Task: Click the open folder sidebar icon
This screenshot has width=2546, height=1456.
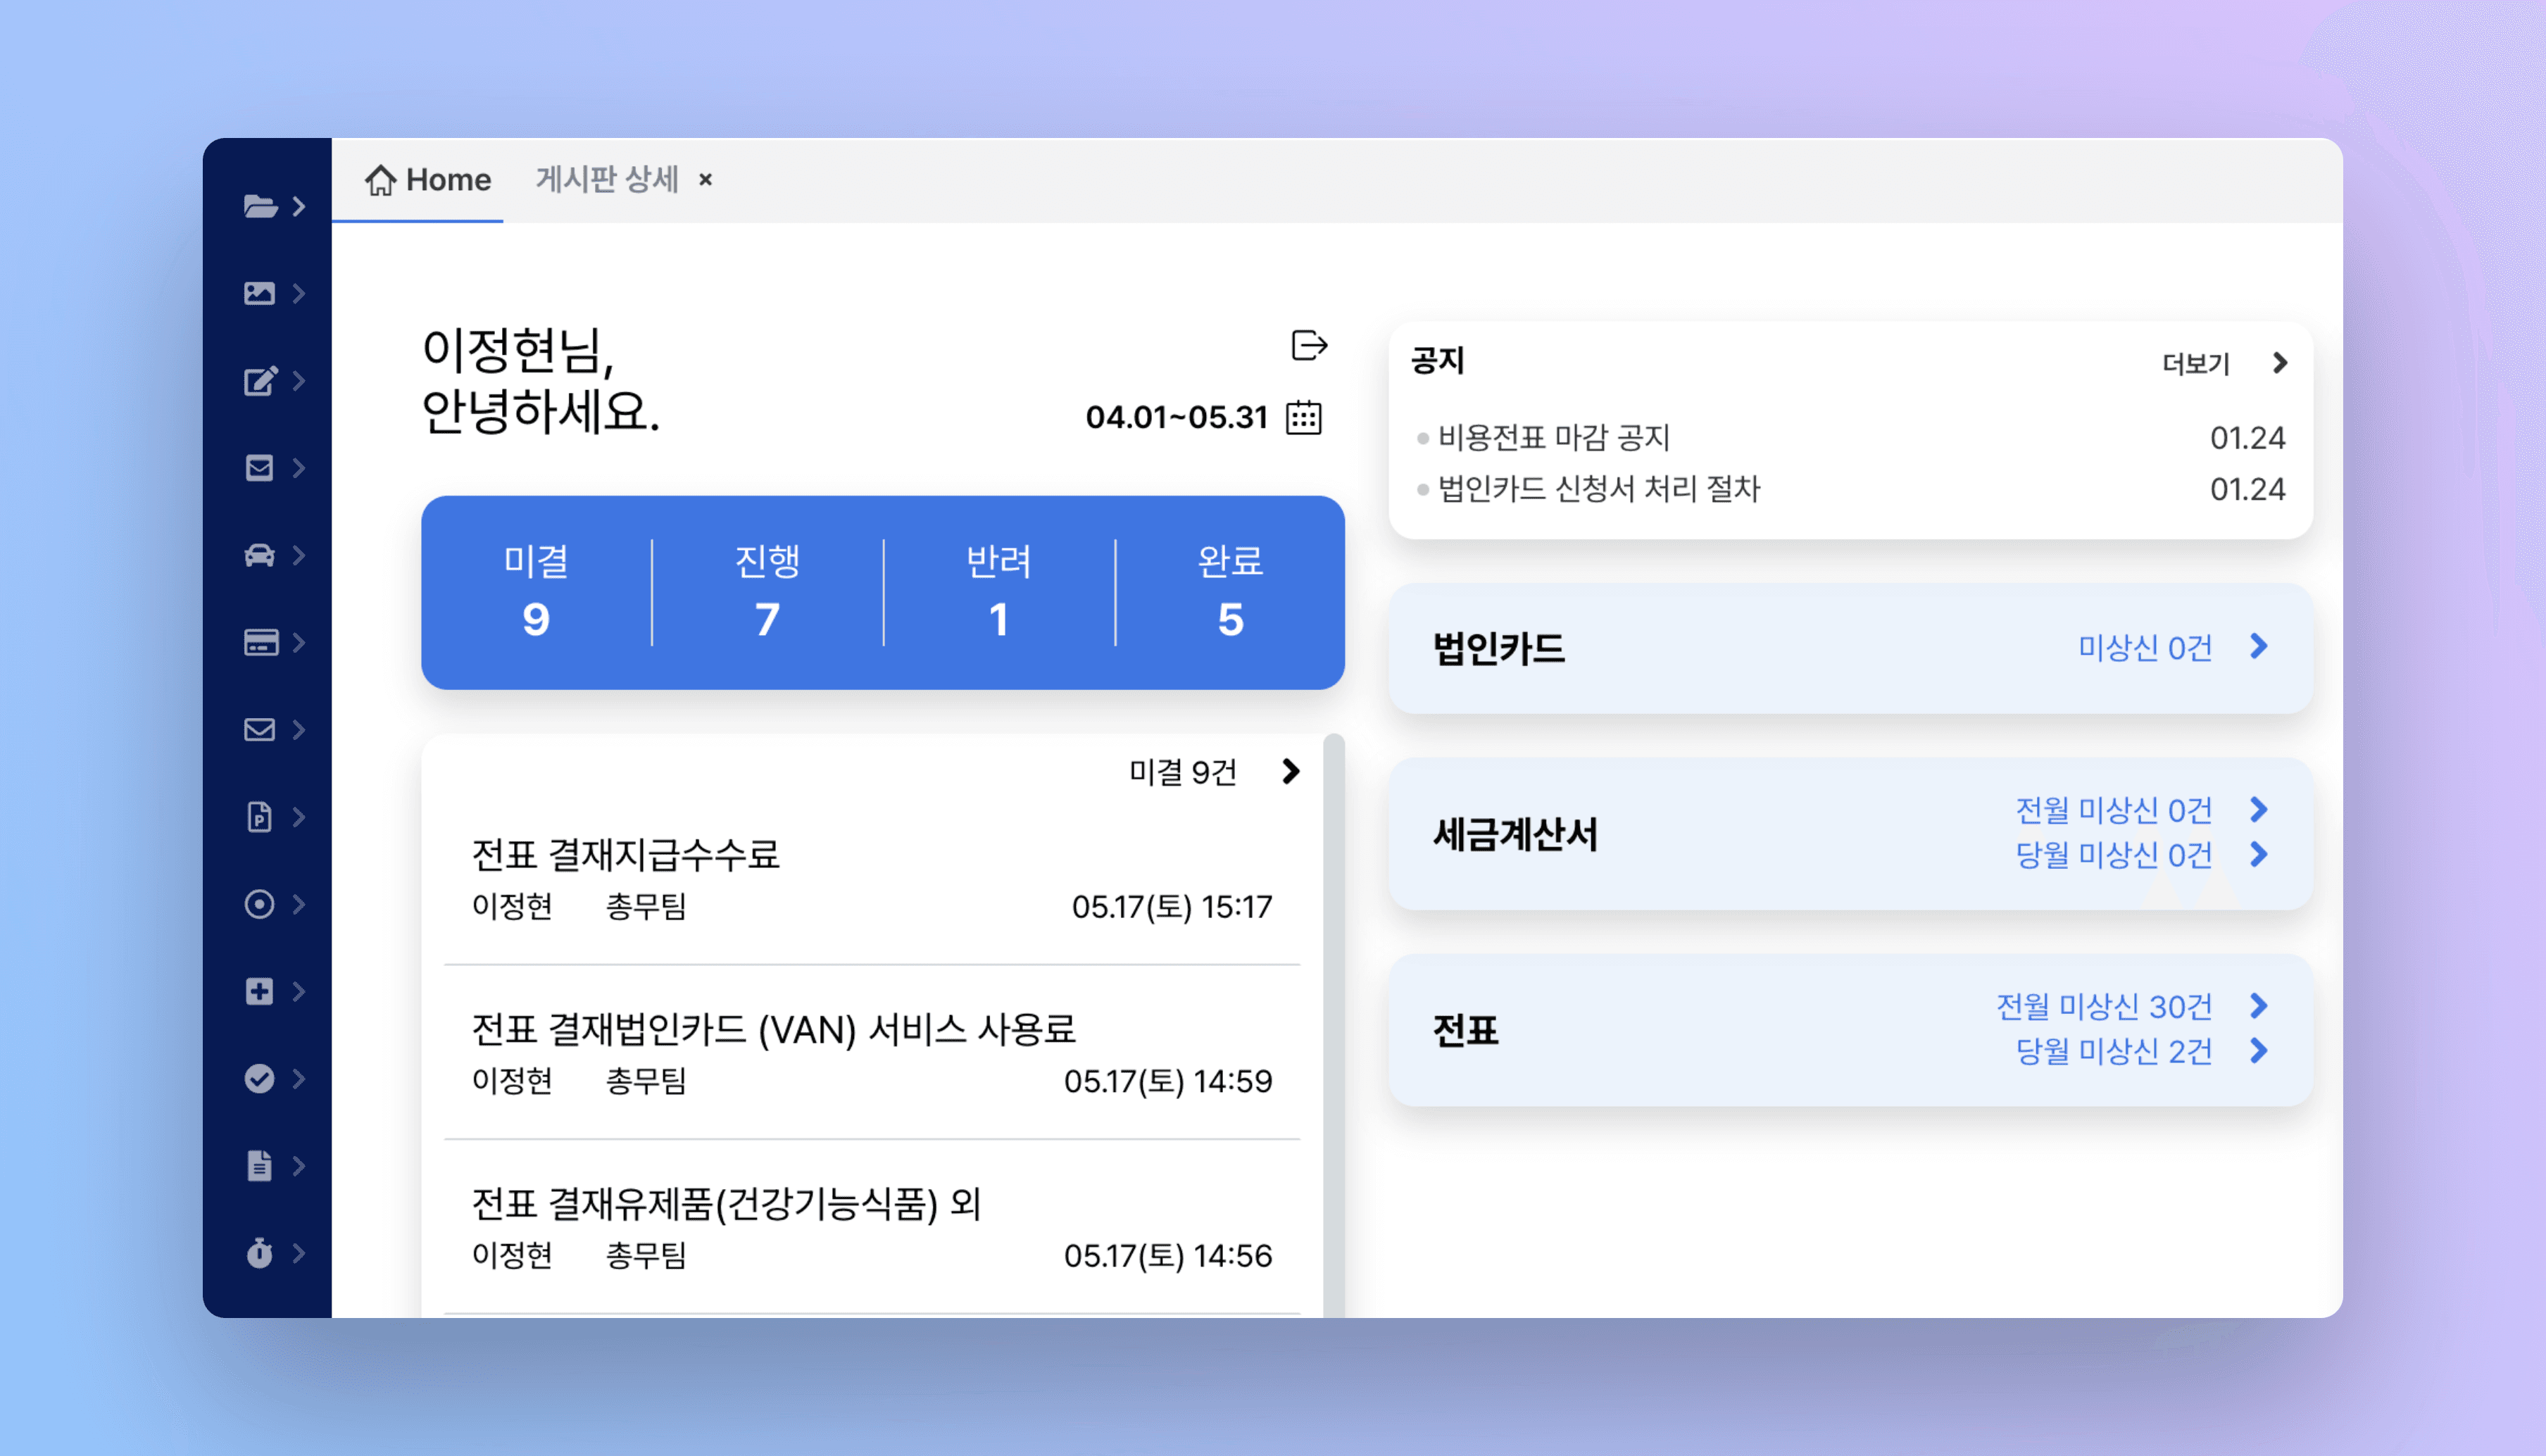Action: point(260,206)
